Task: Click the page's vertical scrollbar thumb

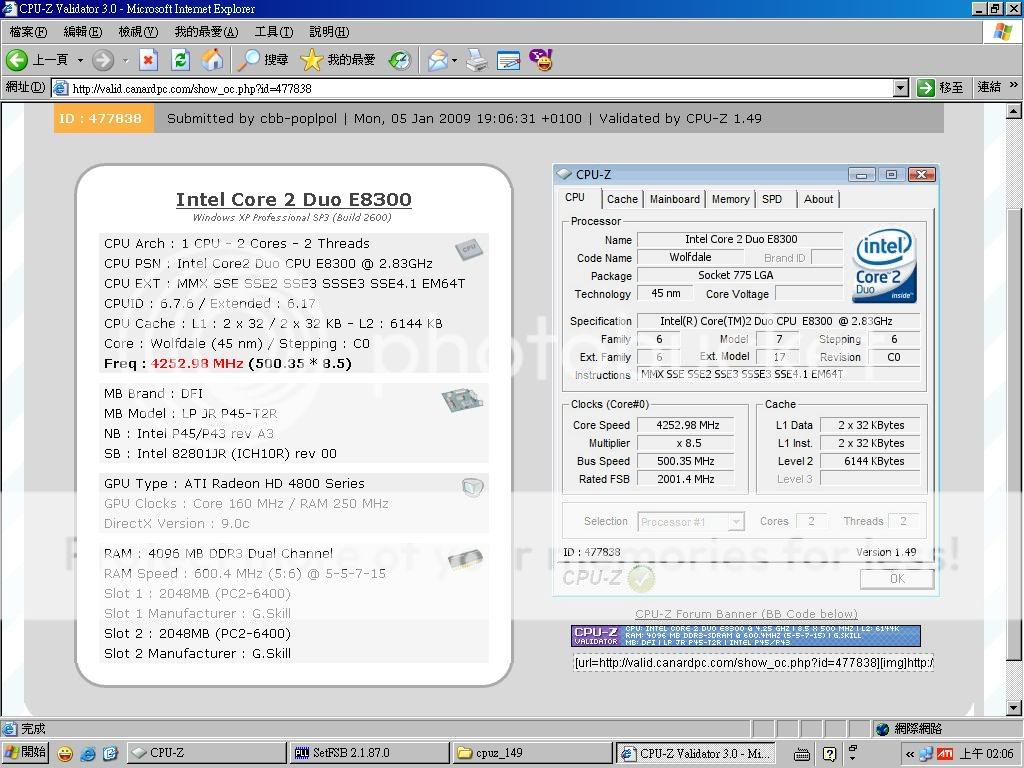Action: pyautogui.click(x=1014, y=434)
